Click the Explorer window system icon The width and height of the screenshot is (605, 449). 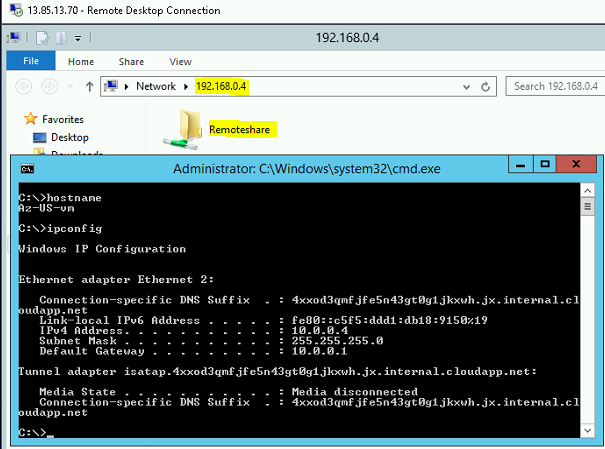coord(13,37)
